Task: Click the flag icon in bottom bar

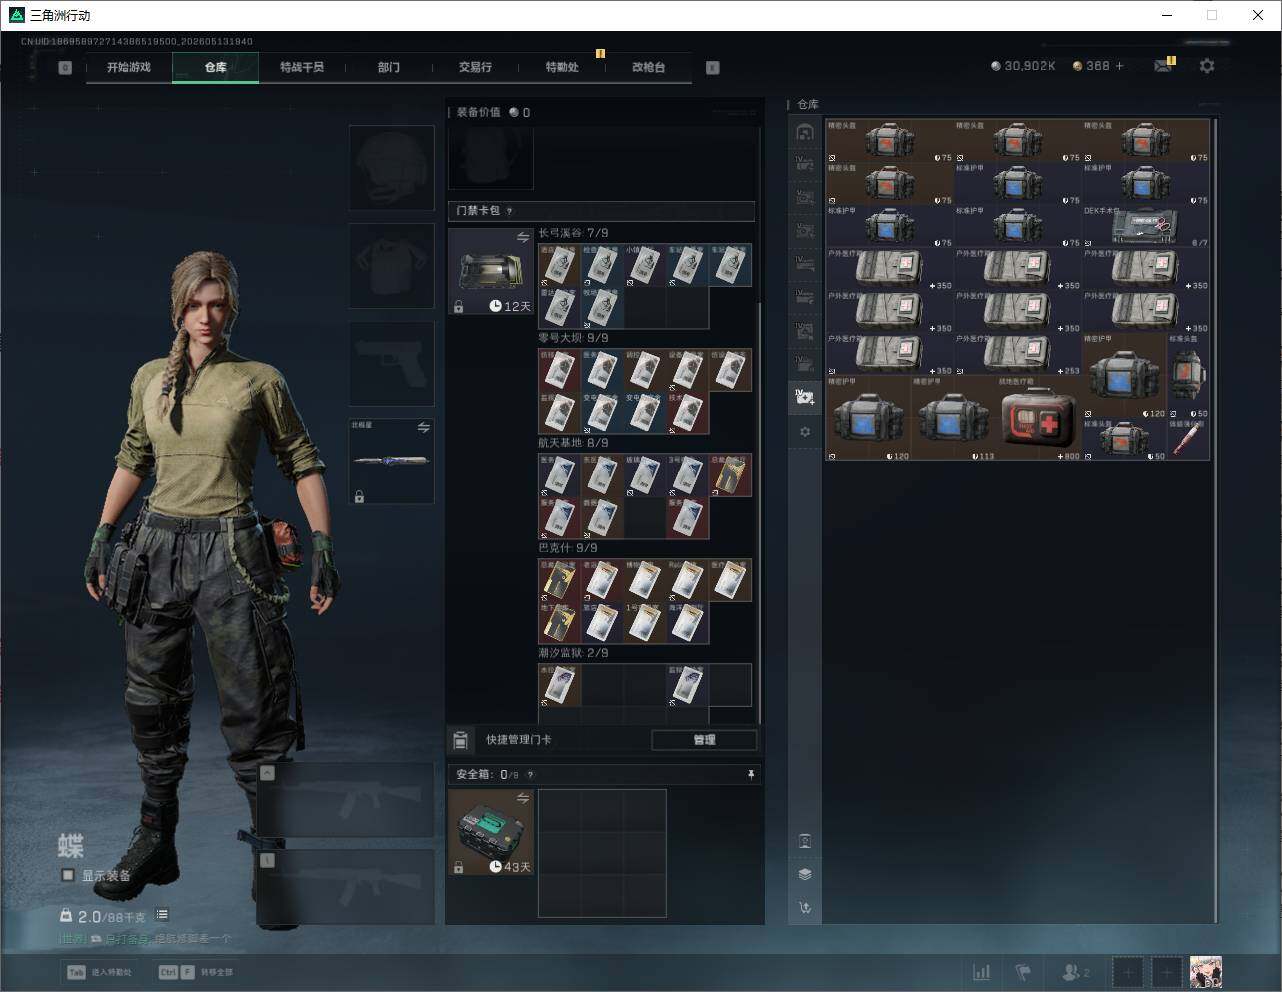Action: (1023, 972)
